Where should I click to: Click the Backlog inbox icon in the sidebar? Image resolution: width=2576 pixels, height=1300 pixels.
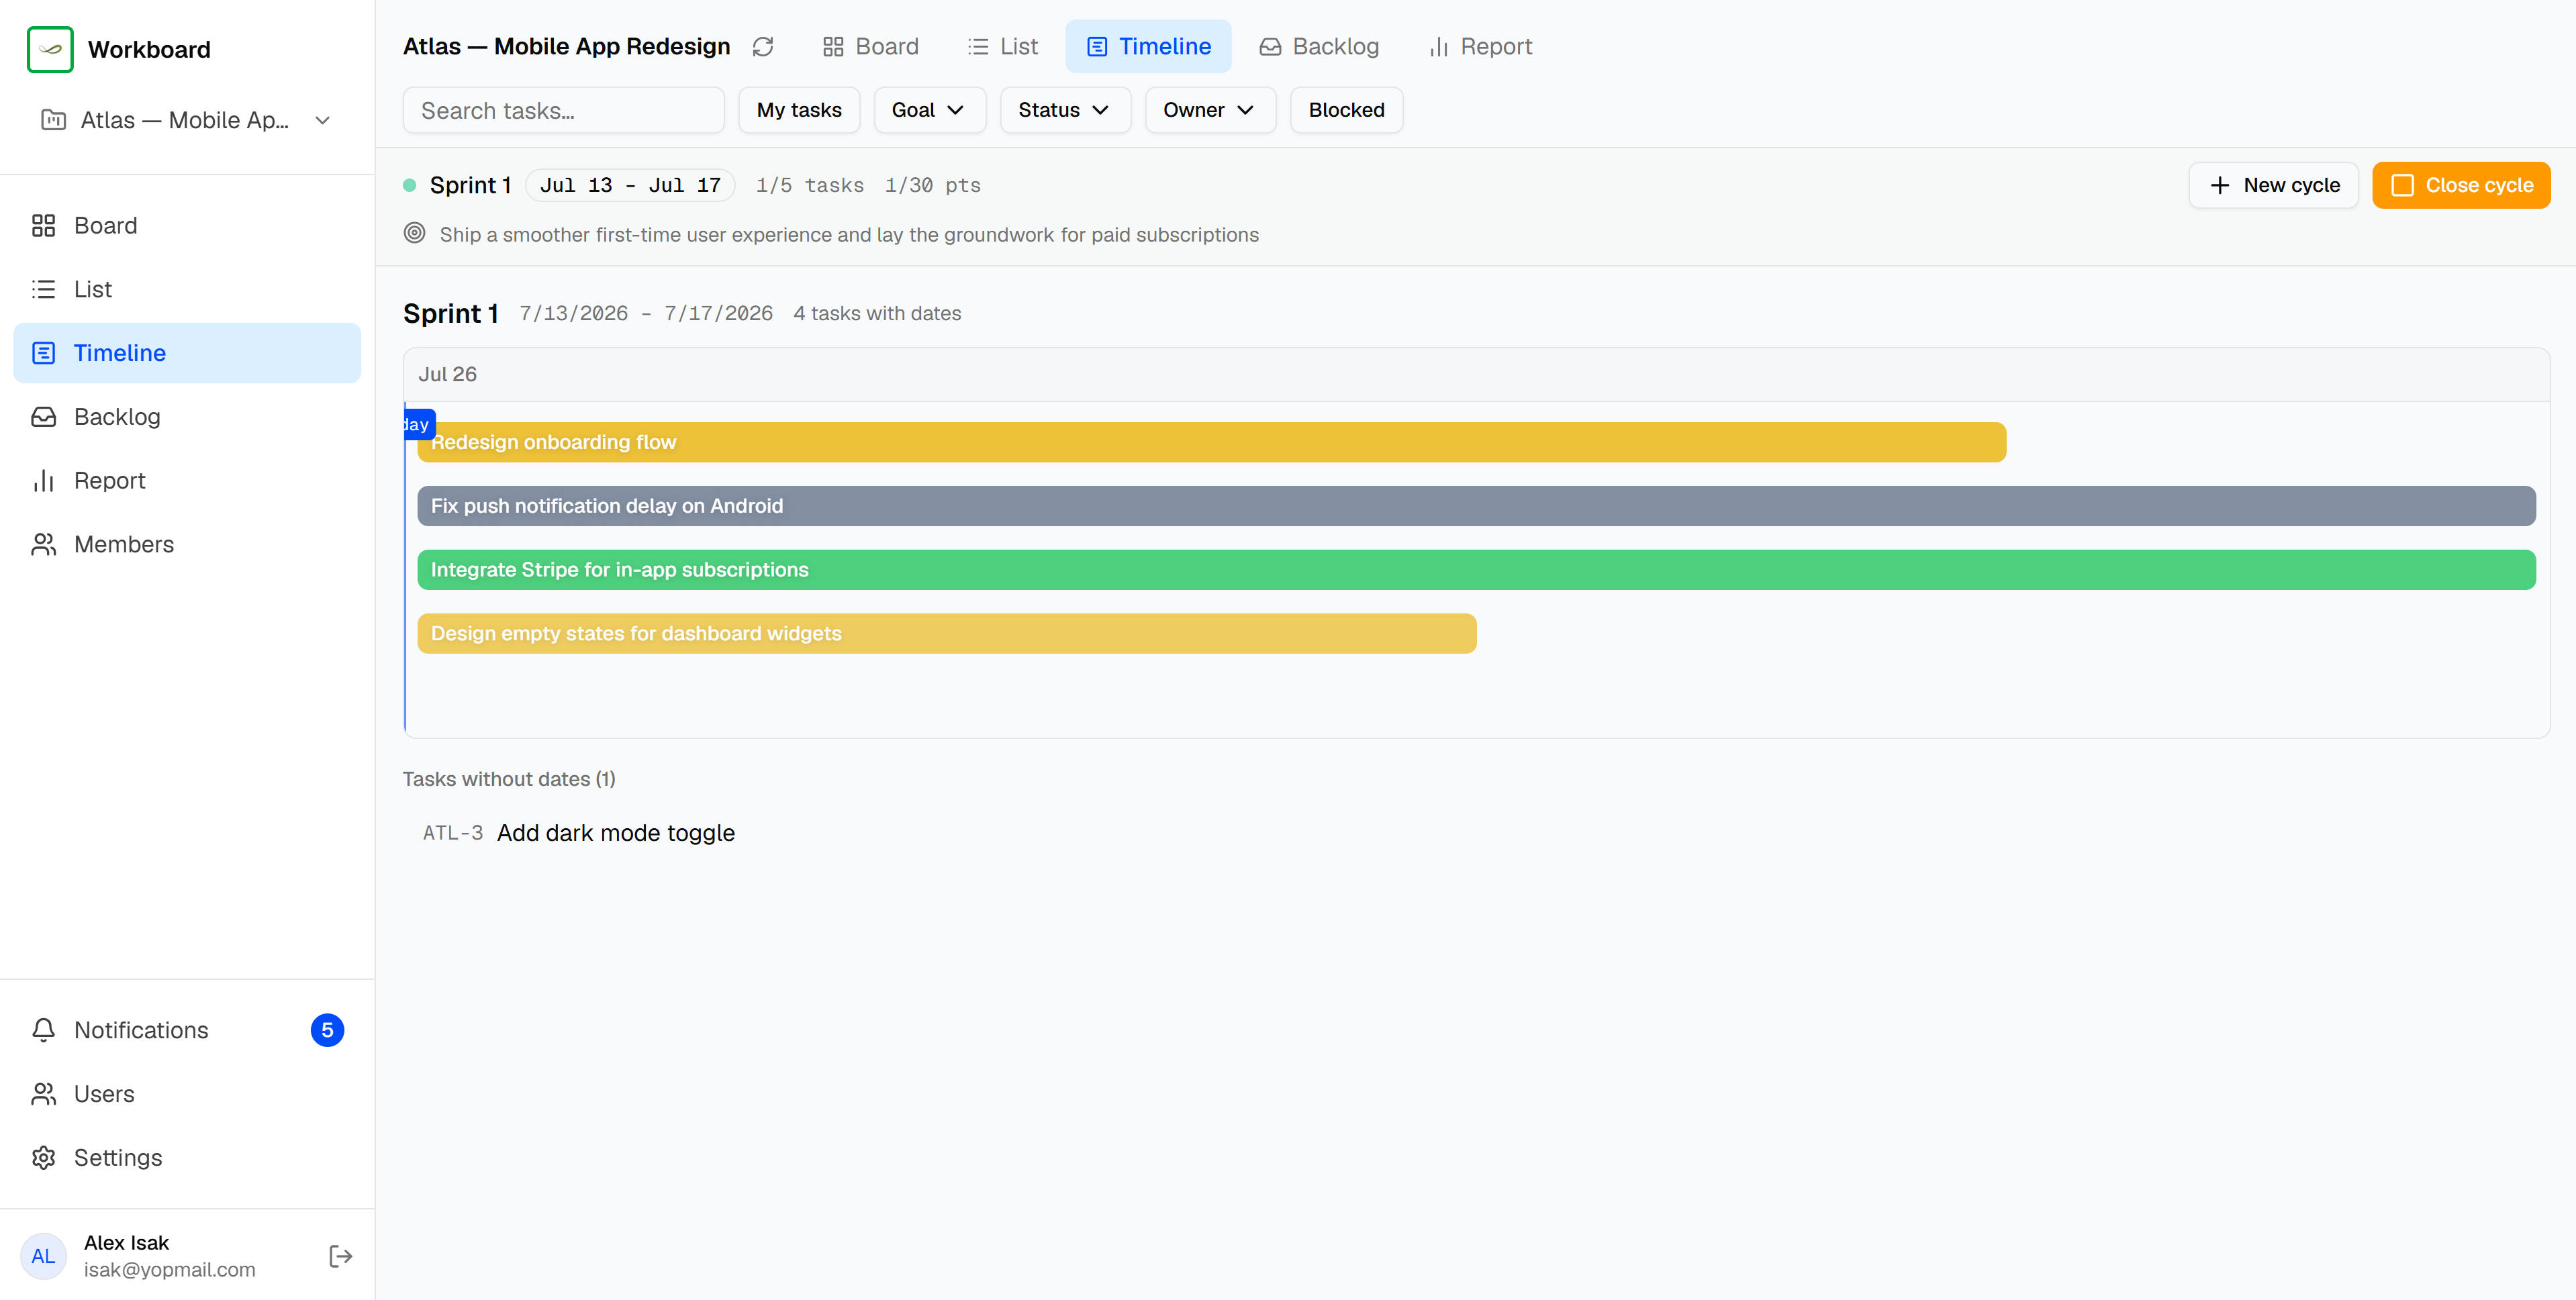click(43, 417)
